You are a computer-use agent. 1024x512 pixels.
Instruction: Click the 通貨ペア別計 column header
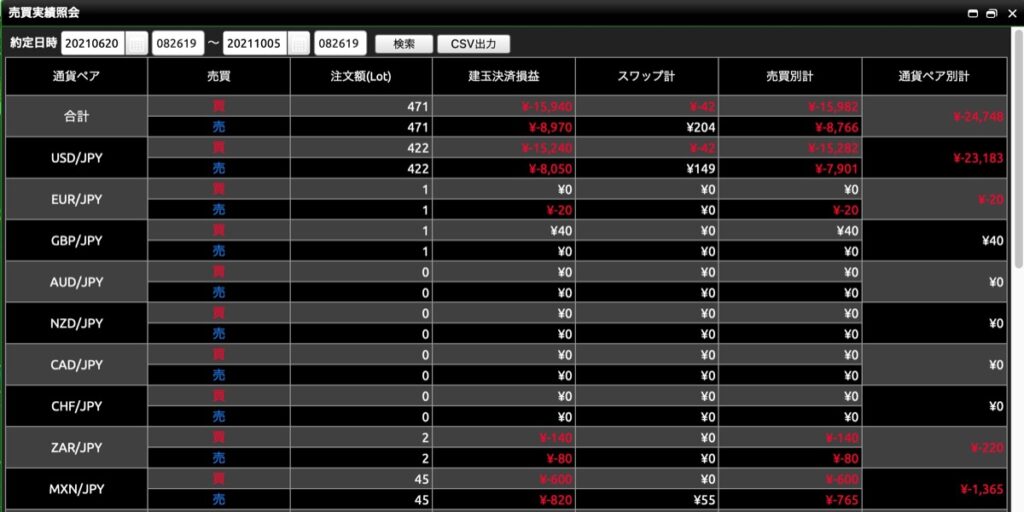[x=935, y=76]
